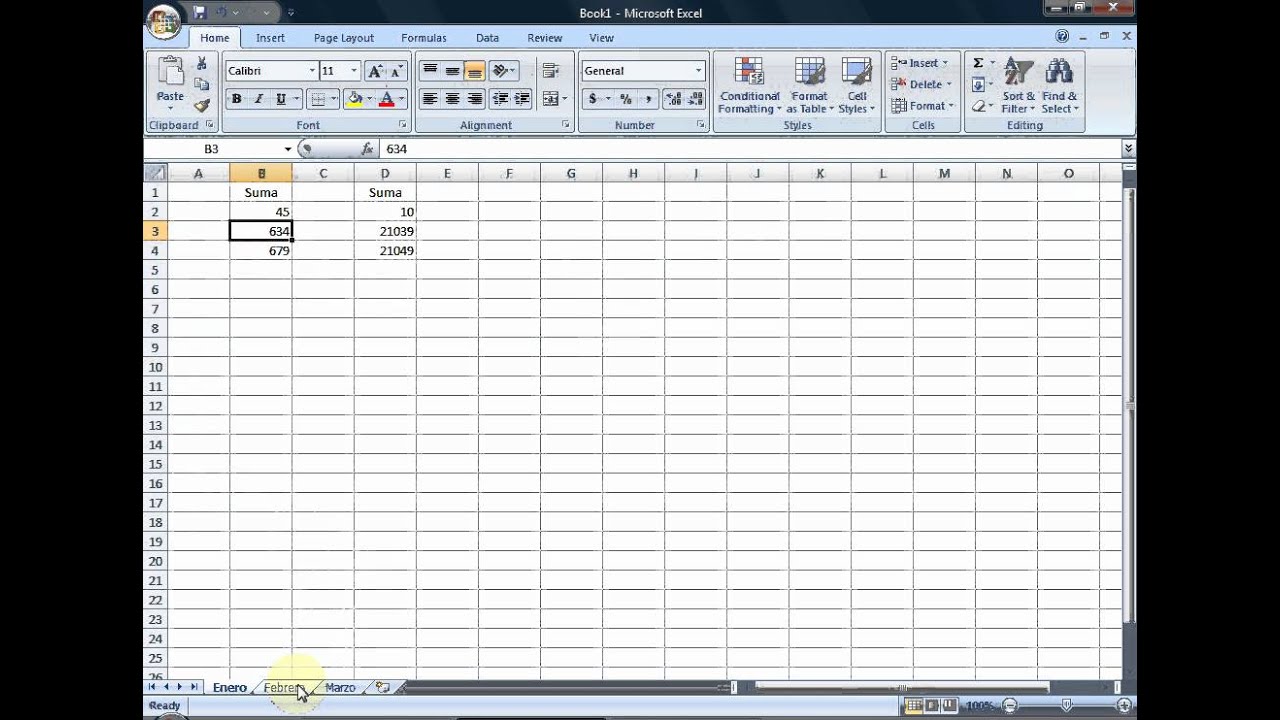Open the Calibri font name dropdown
The height and width of the screenshot is (720, 1280).
312,71
